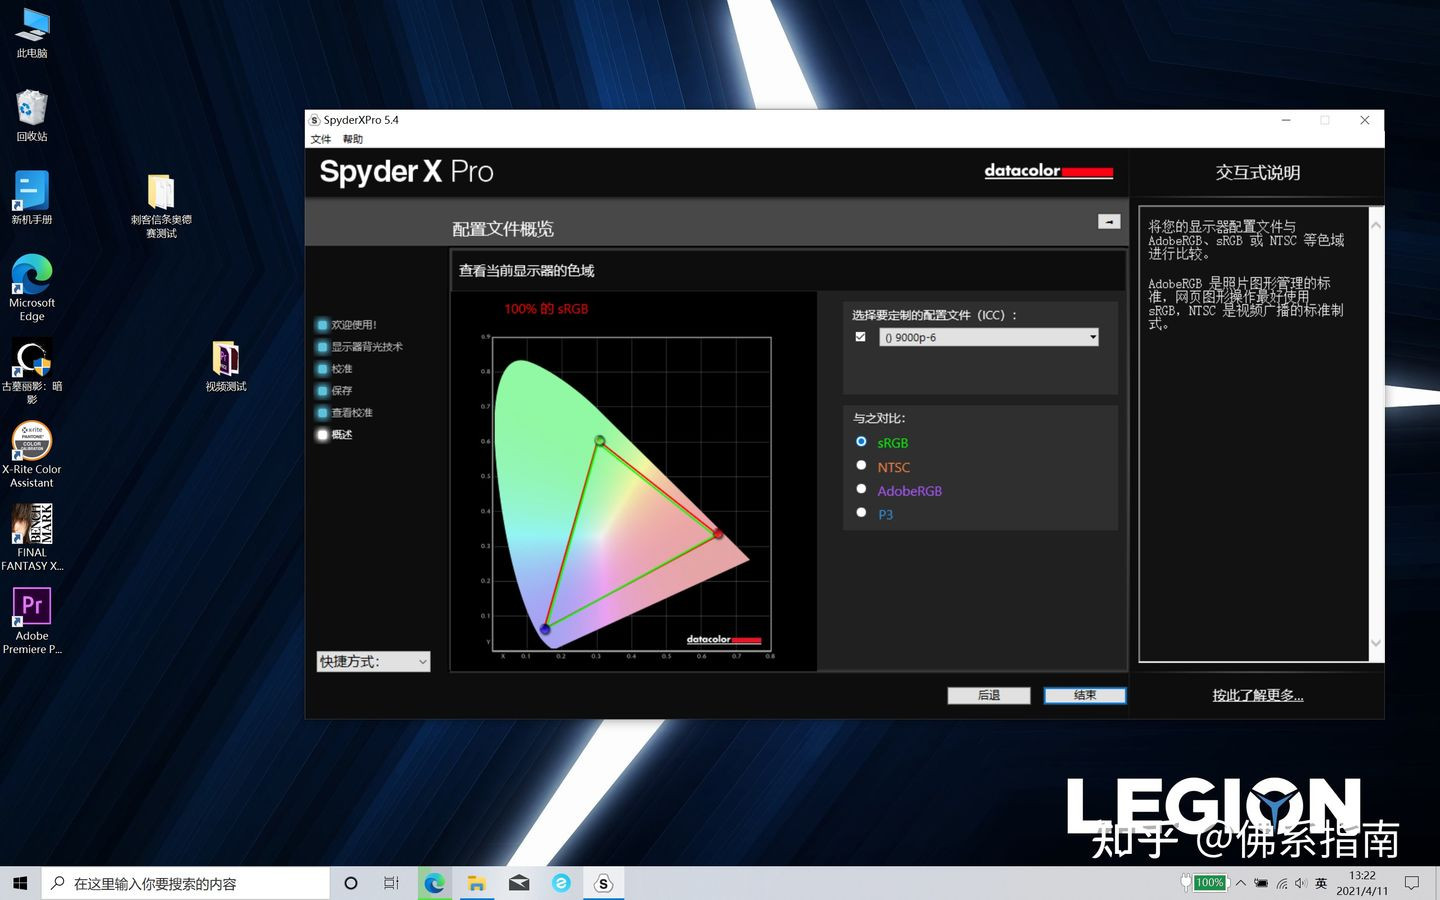This screenshot has height=900, width=1440.
Task: Go to the 校准 step
Action: pyautogui.click(x=335, y=369)
